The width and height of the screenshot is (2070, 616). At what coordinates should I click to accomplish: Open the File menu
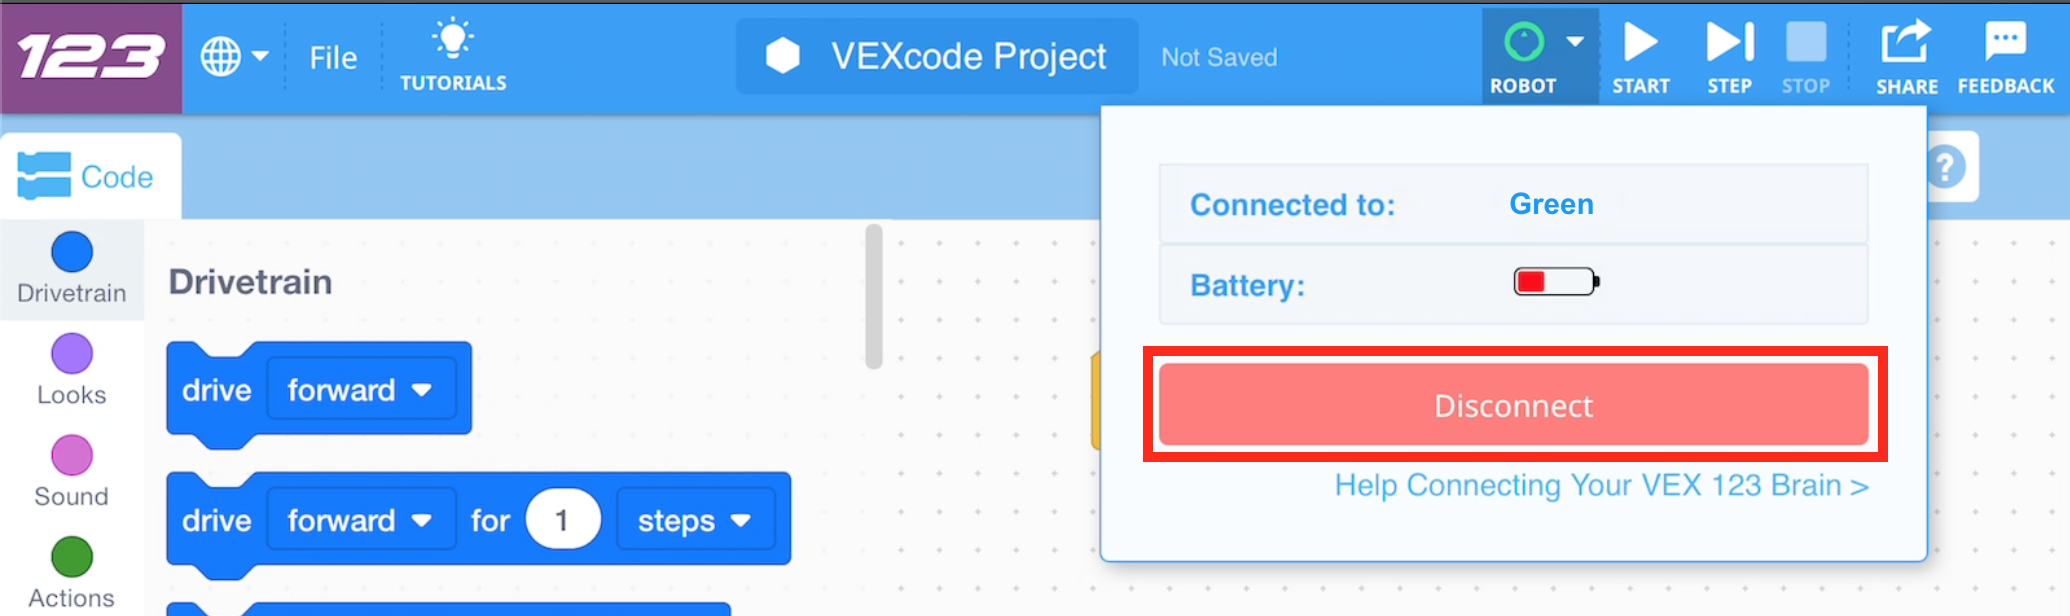pyautogui.click(x=331, y=57)
